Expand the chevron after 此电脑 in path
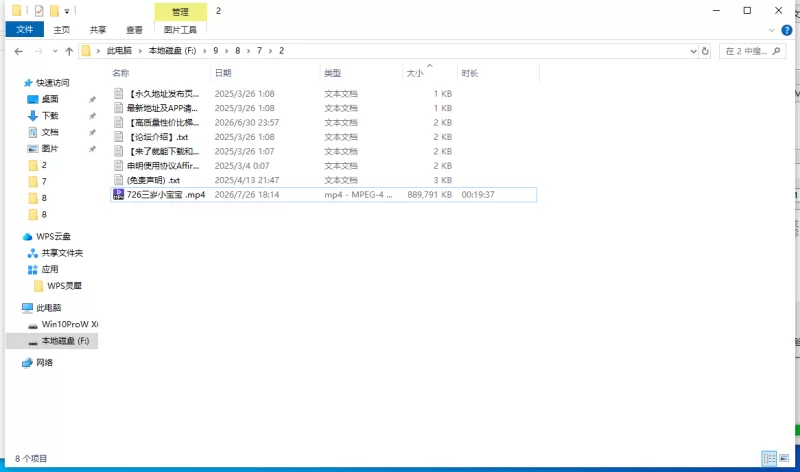Screen dimensions: 800x472 [140, 51]
